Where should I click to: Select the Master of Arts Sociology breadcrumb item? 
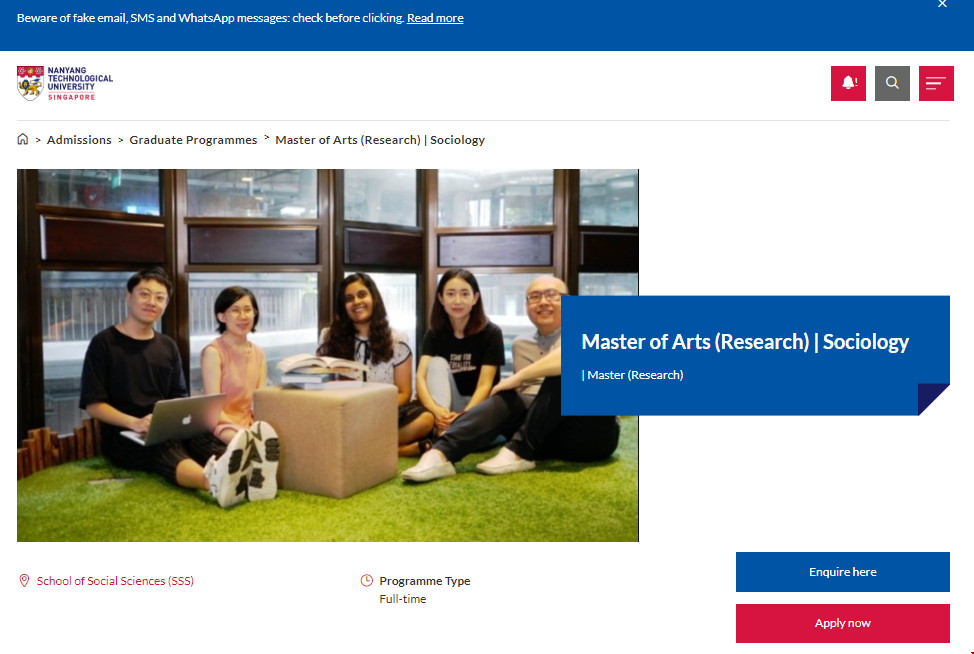coord(378,139)
